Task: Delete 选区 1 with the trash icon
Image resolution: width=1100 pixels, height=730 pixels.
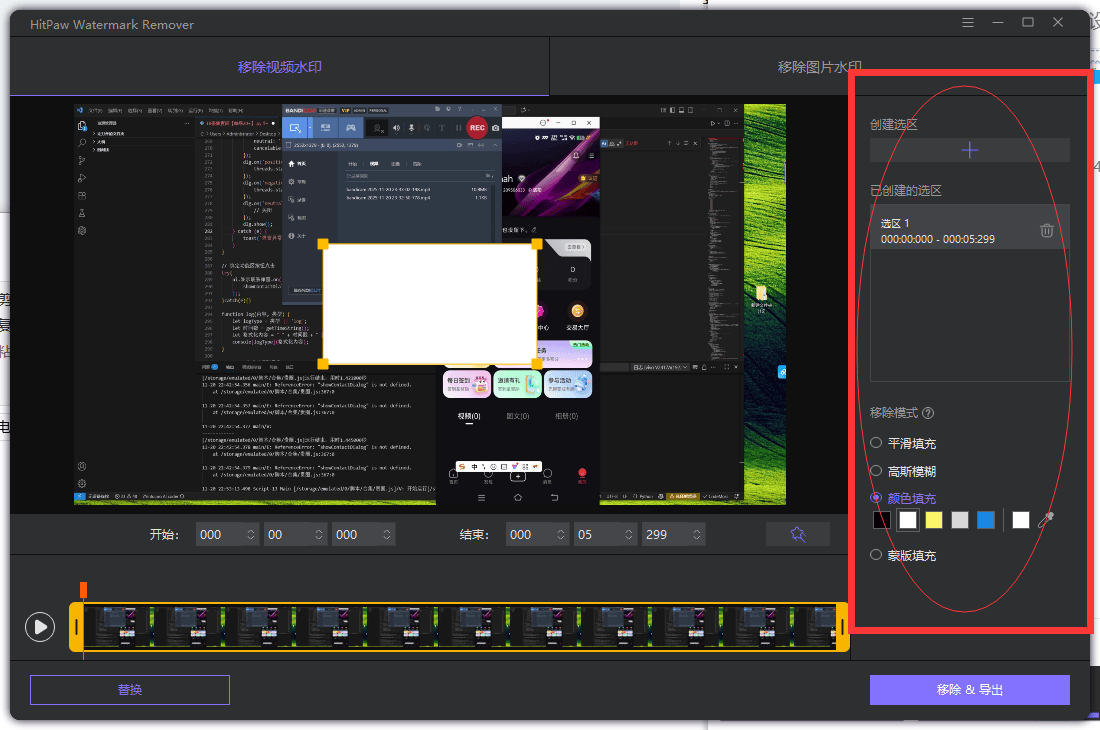Action: pos(1047,231)
